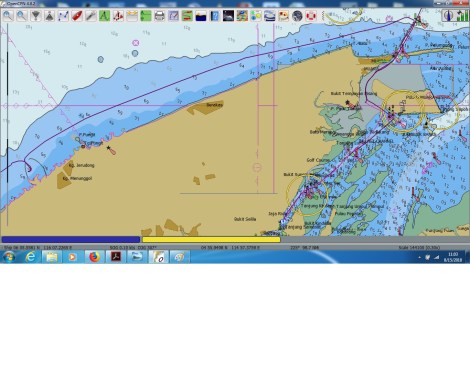Enable tracking toolbar icon
Image resolution: width=470 pixels, height=370 pixels.
[x=187, y=16]
